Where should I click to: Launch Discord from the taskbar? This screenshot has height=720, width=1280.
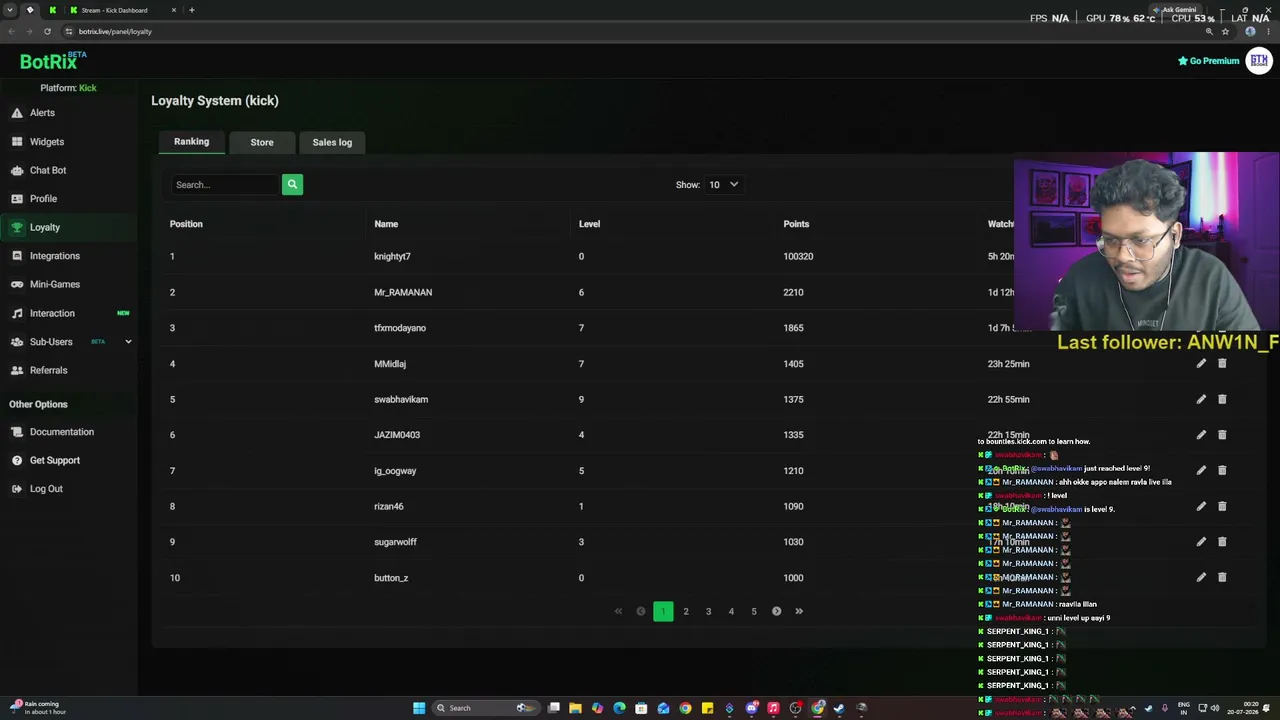pos(752,708)
